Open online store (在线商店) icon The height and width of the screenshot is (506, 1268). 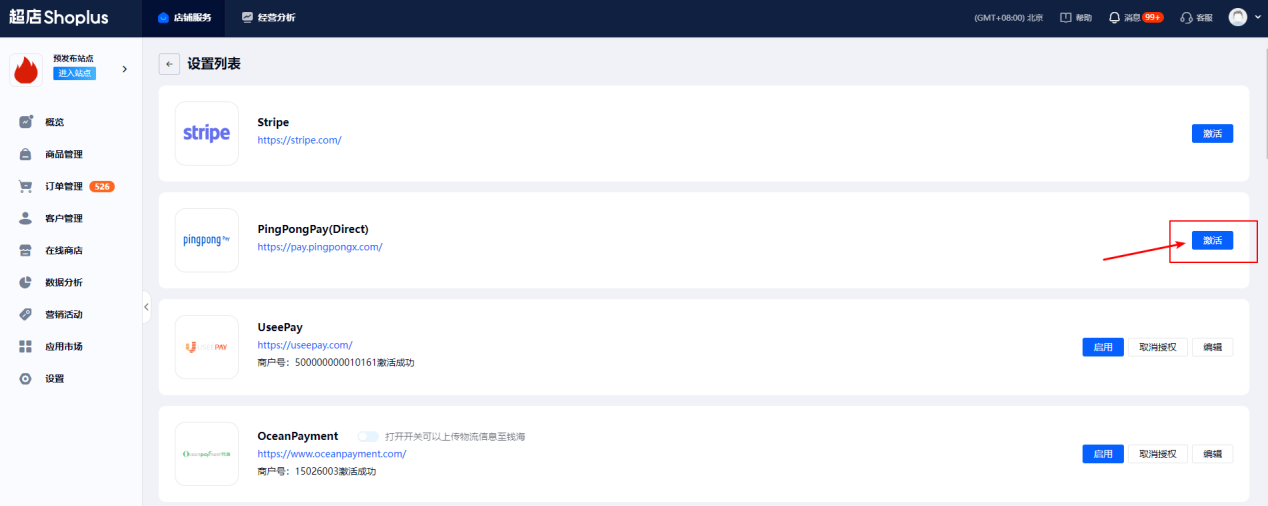26,250
